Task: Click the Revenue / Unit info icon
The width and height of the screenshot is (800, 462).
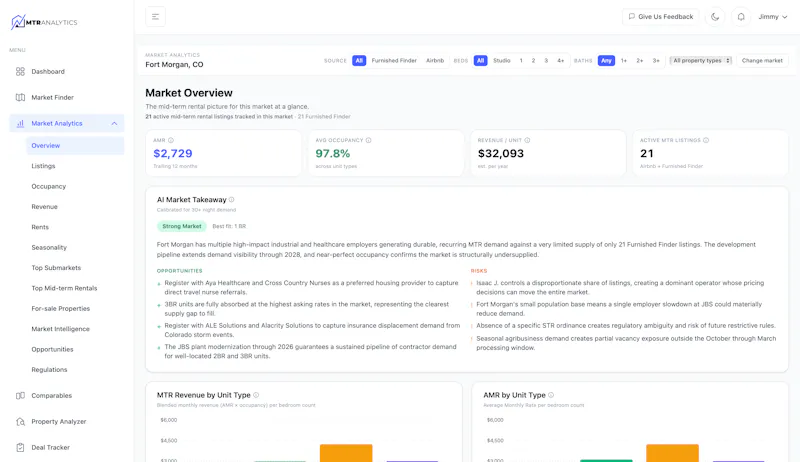Action: point(527,140)
